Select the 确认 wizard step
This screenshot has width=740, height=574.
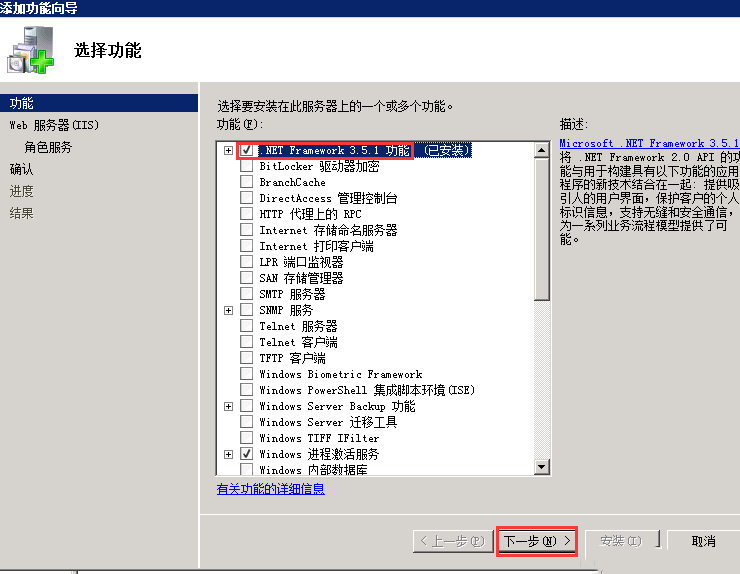[x=21, y=169]
